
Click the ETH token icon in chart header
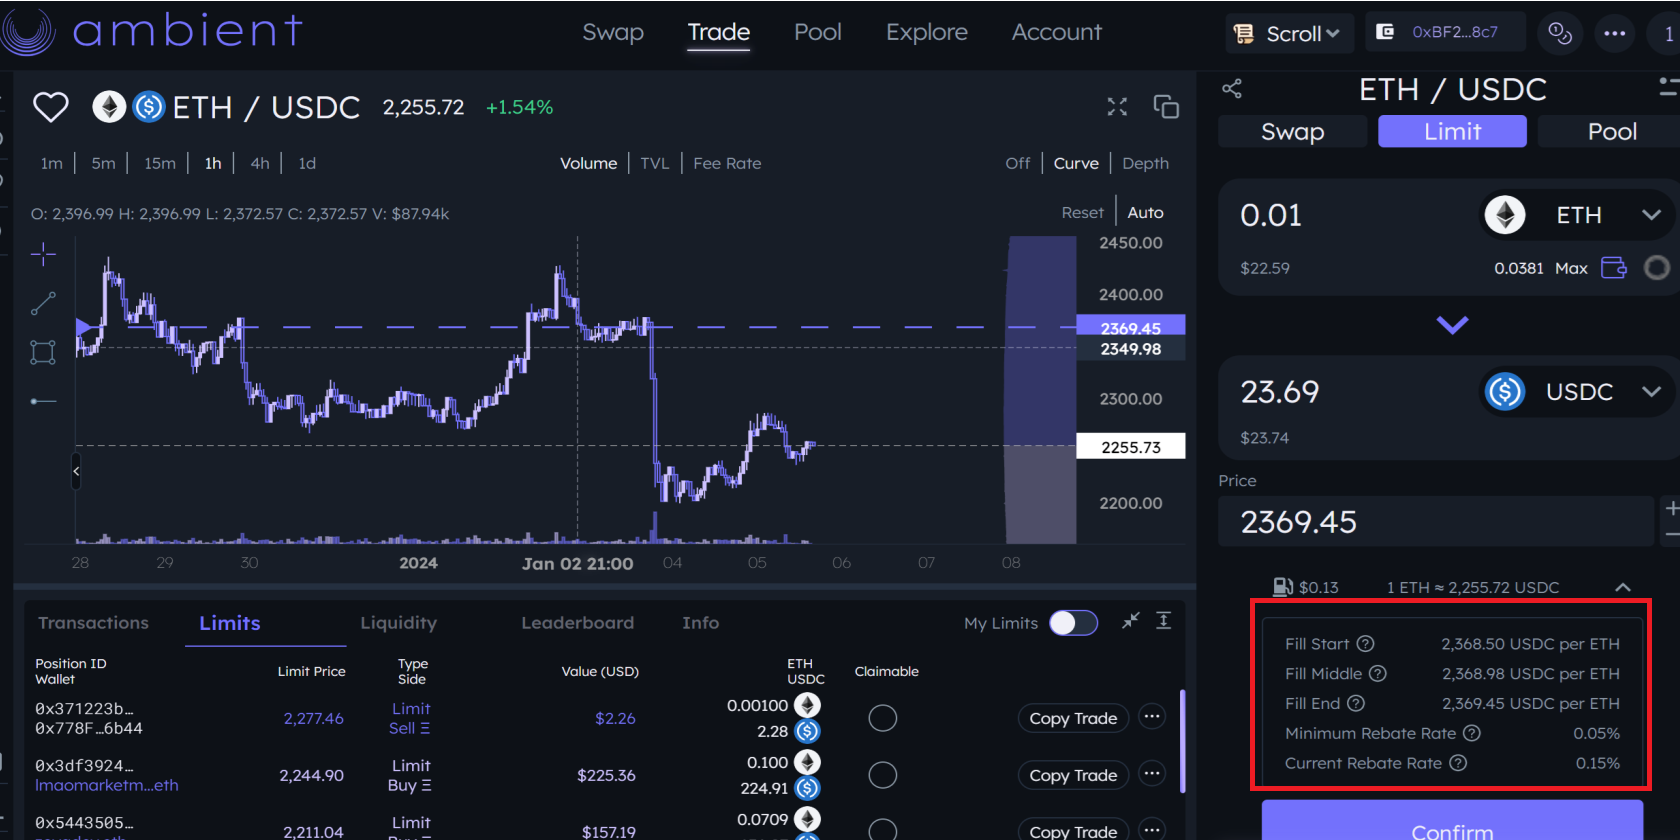(109, 106)
